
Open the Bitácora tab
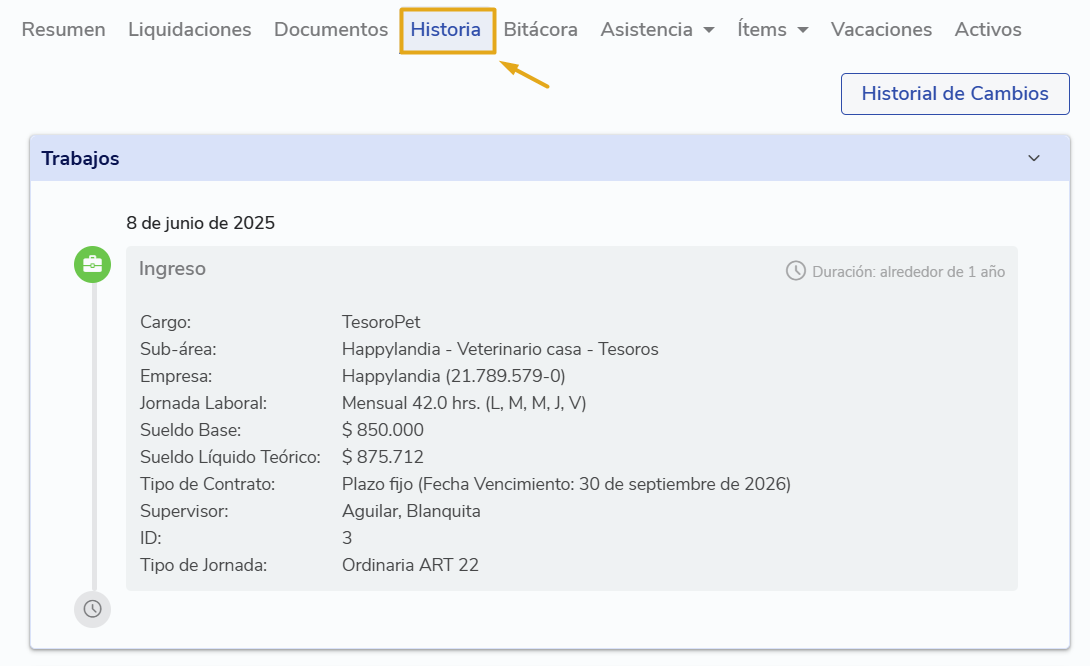541,30
